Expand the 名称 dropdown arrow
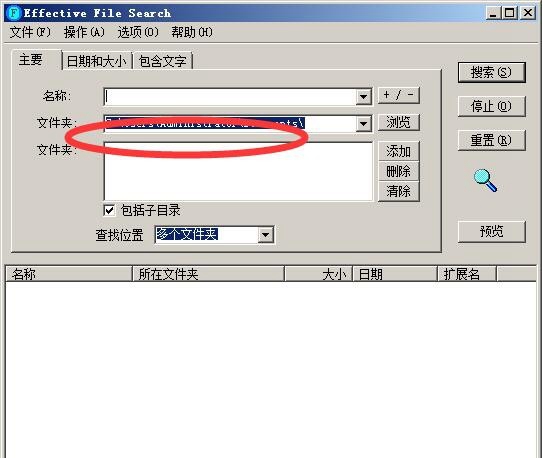 [363, 96]
